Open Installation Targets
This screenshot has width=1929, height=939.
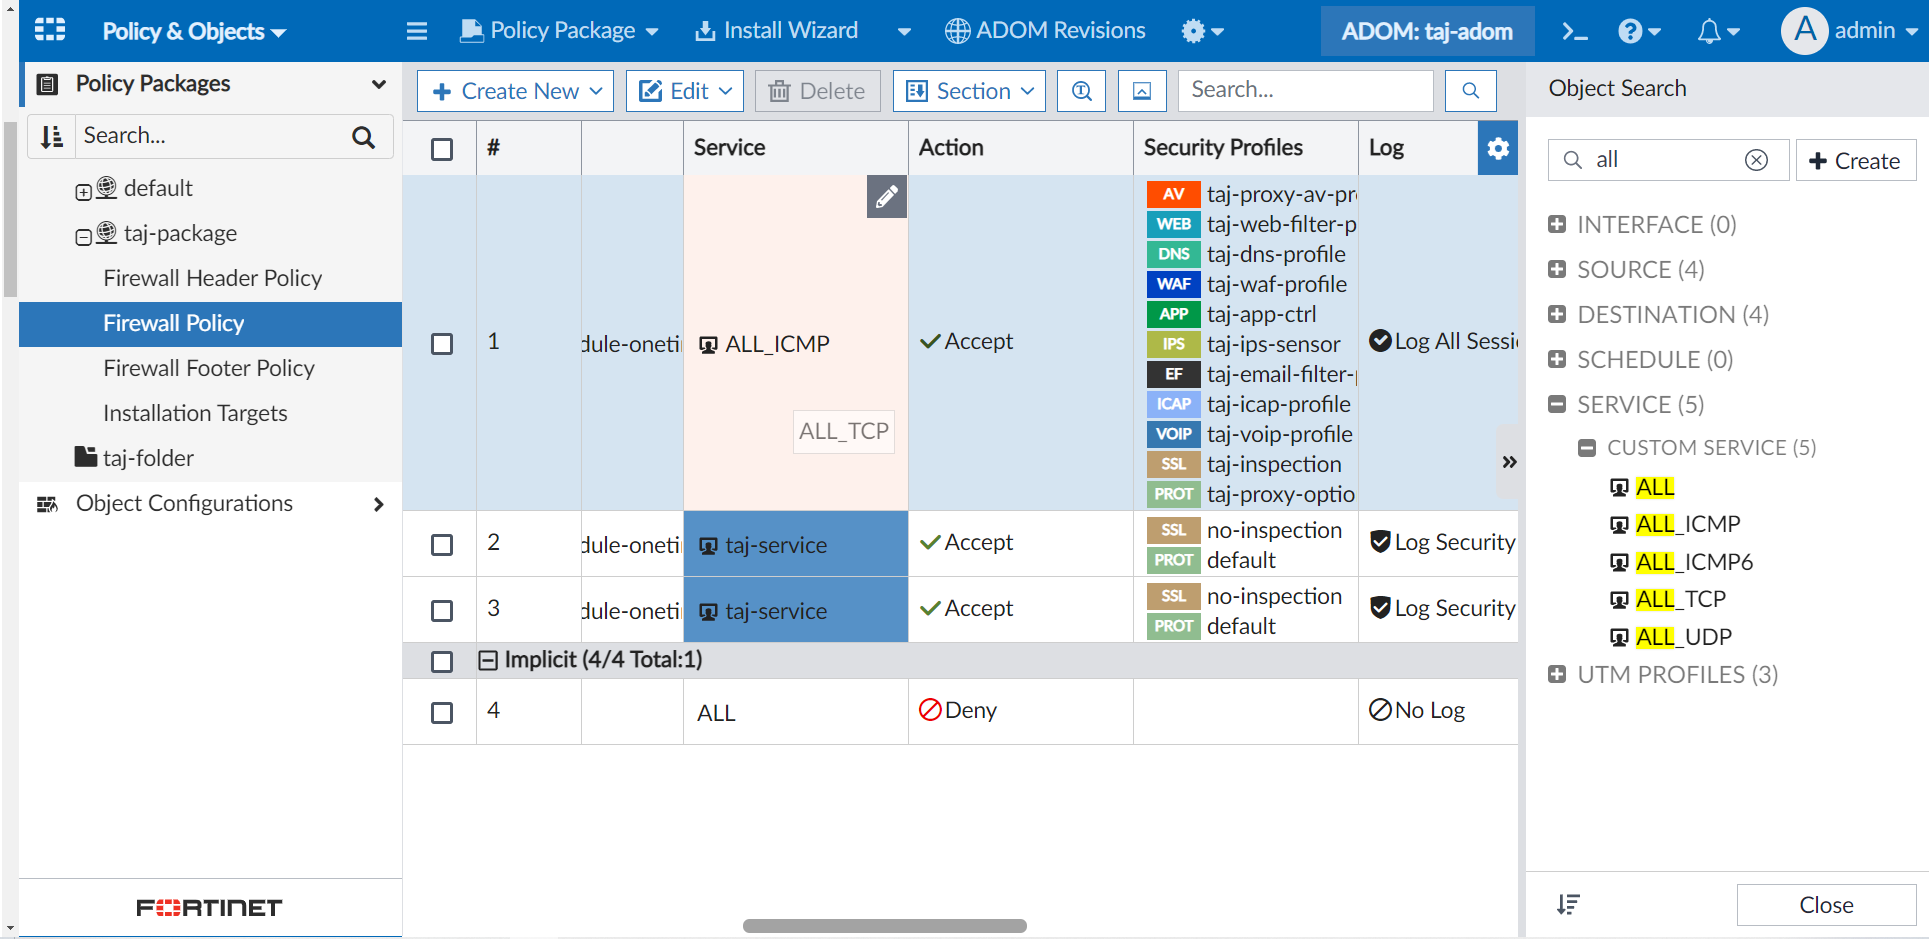[195, 413]
